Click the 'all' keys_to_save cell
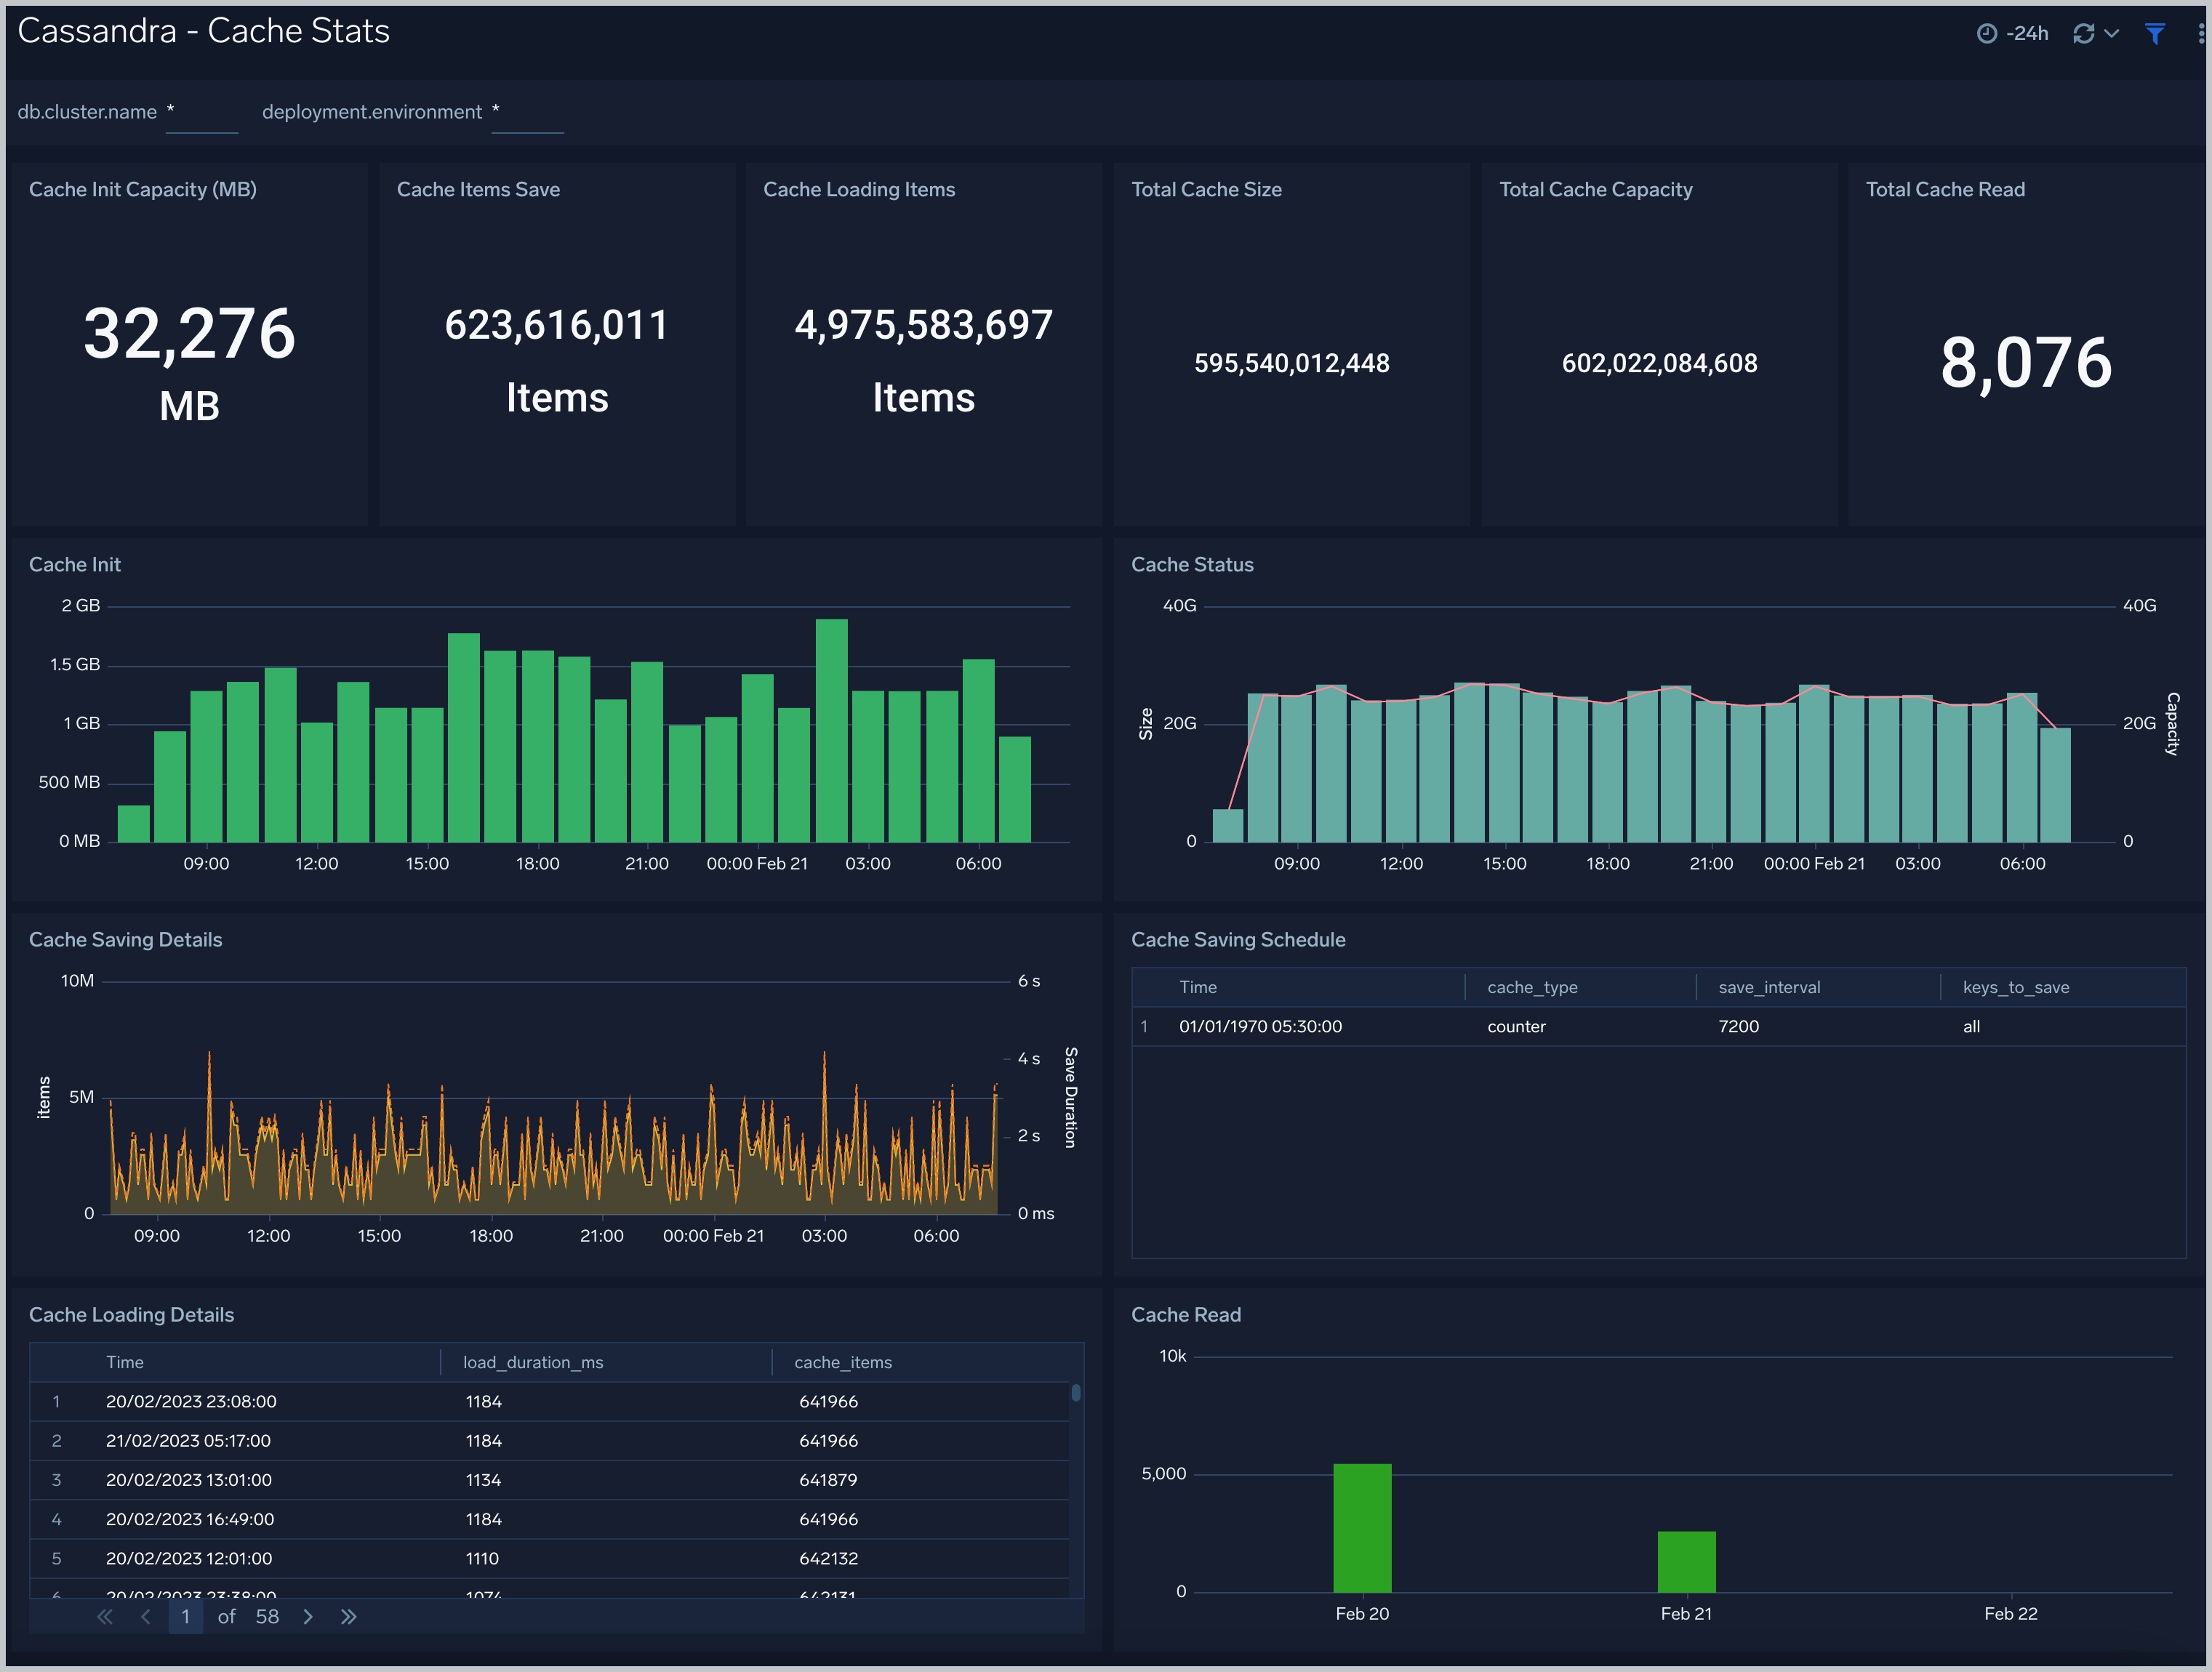Screen dimensions: 2212x1672 [x=1971, y=1027]
